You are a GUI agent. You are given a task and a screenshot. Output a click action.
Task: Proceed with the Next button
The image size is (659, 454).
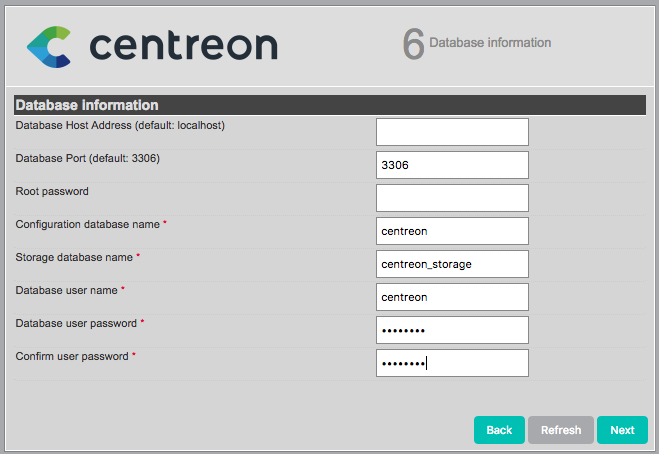point(622,430)
